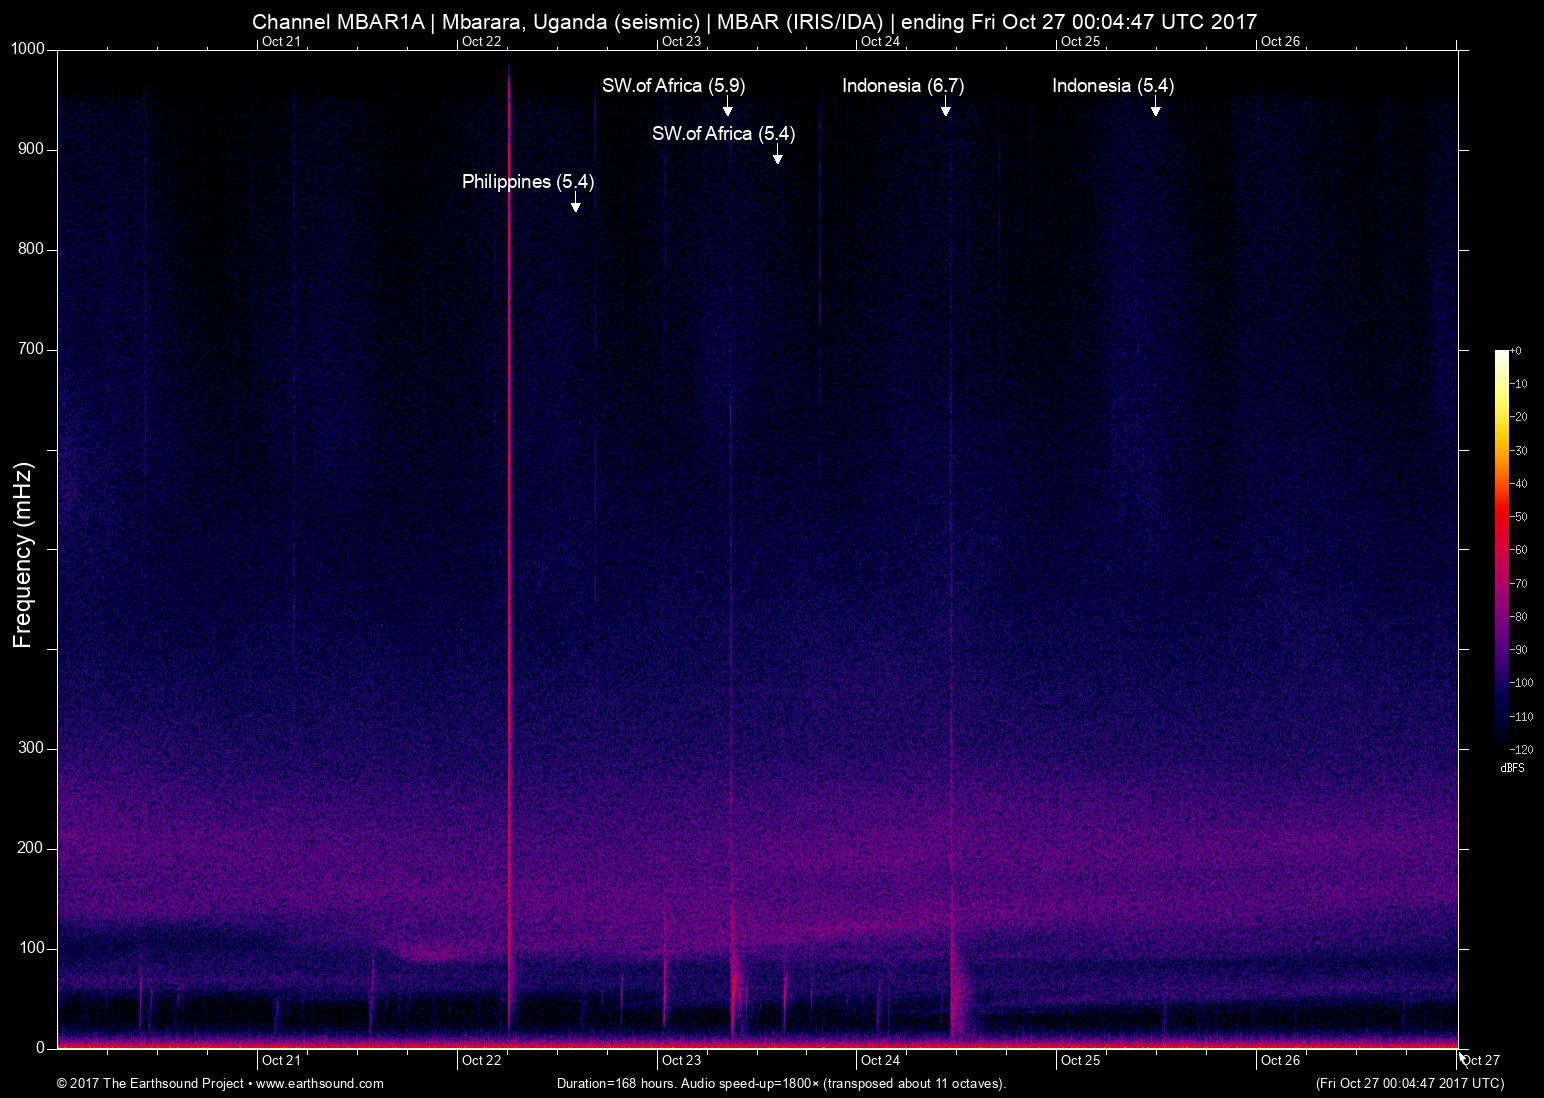This screenshot has height=1098, width=1544.
Task: Select the "Philippines (5.4)" earthquake annotation
Action: click(528, 182)
